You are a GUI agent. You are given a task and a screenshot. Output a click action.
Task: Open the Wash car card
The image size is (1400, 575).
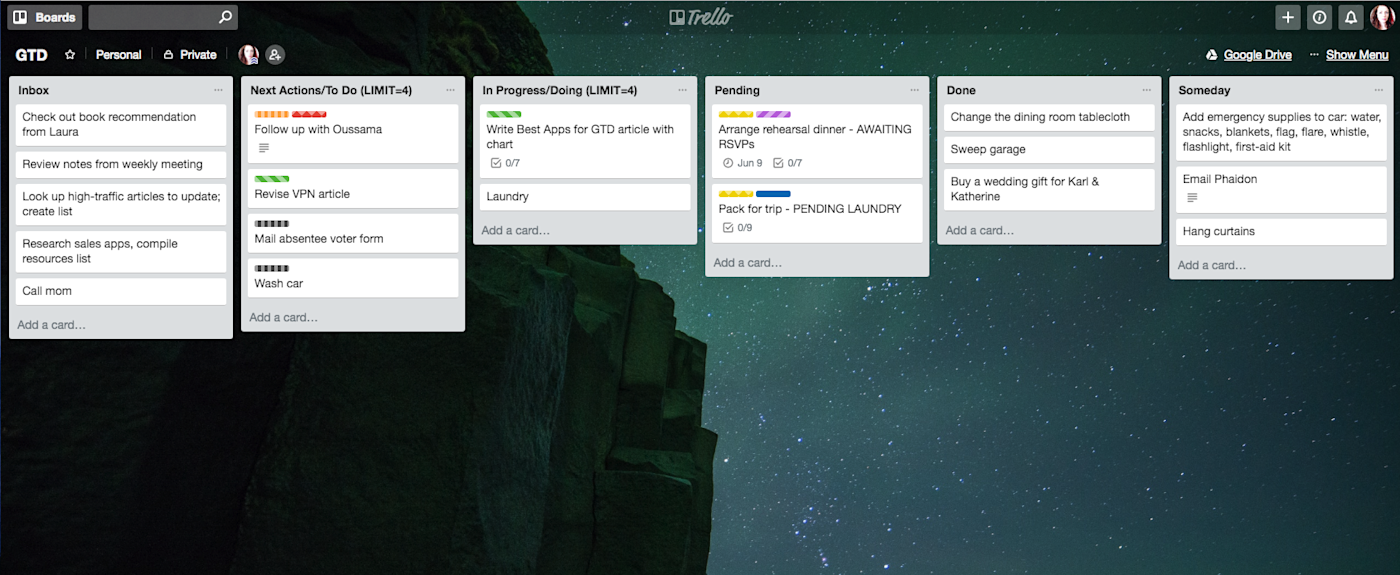[x=353, y=277]
